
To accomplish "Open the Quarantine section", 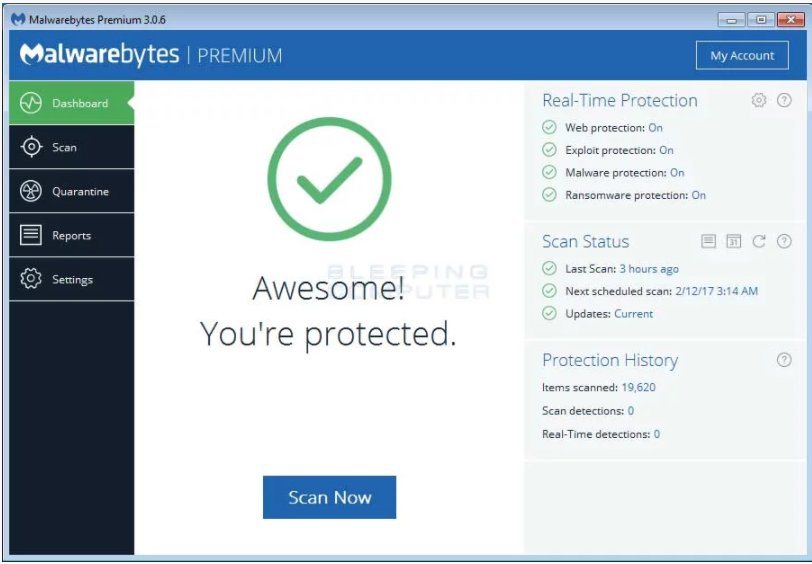I will 71,191.
